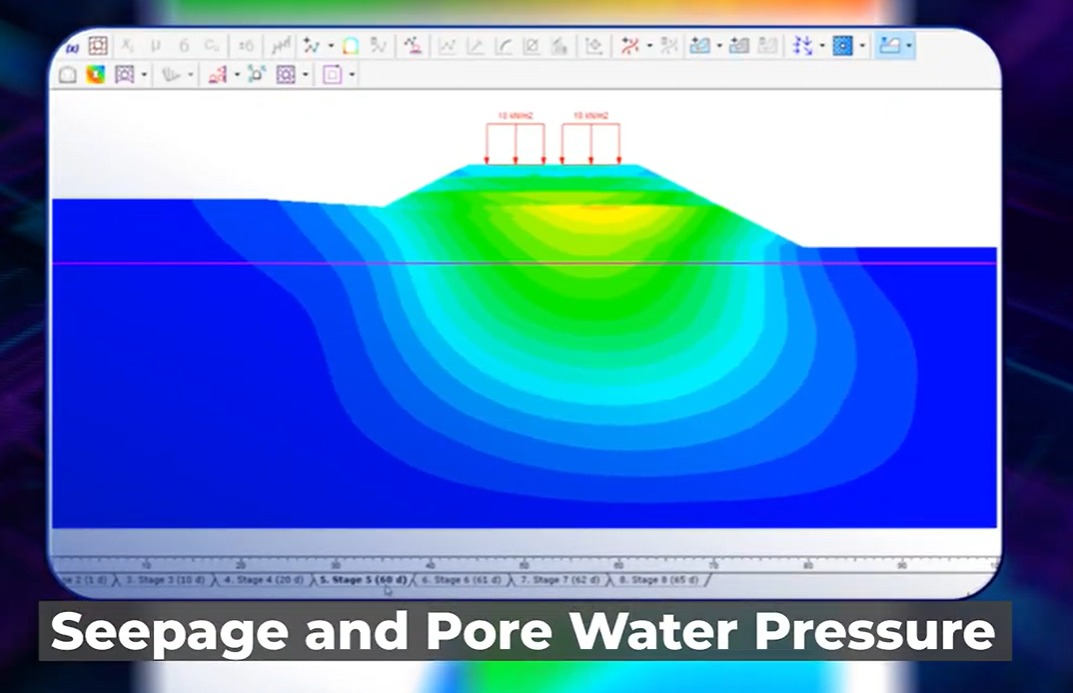
Task: Click the rainbow contour square icon
Action: tap(96, 74)
